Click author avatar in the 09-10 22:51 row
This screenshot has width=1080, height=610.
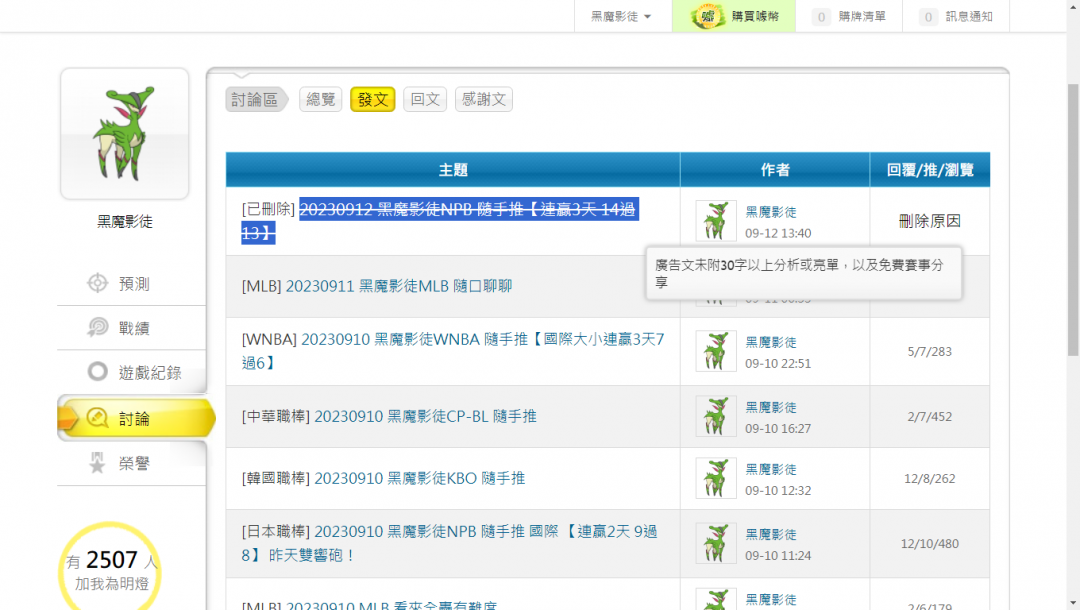[x=716, y=351]
